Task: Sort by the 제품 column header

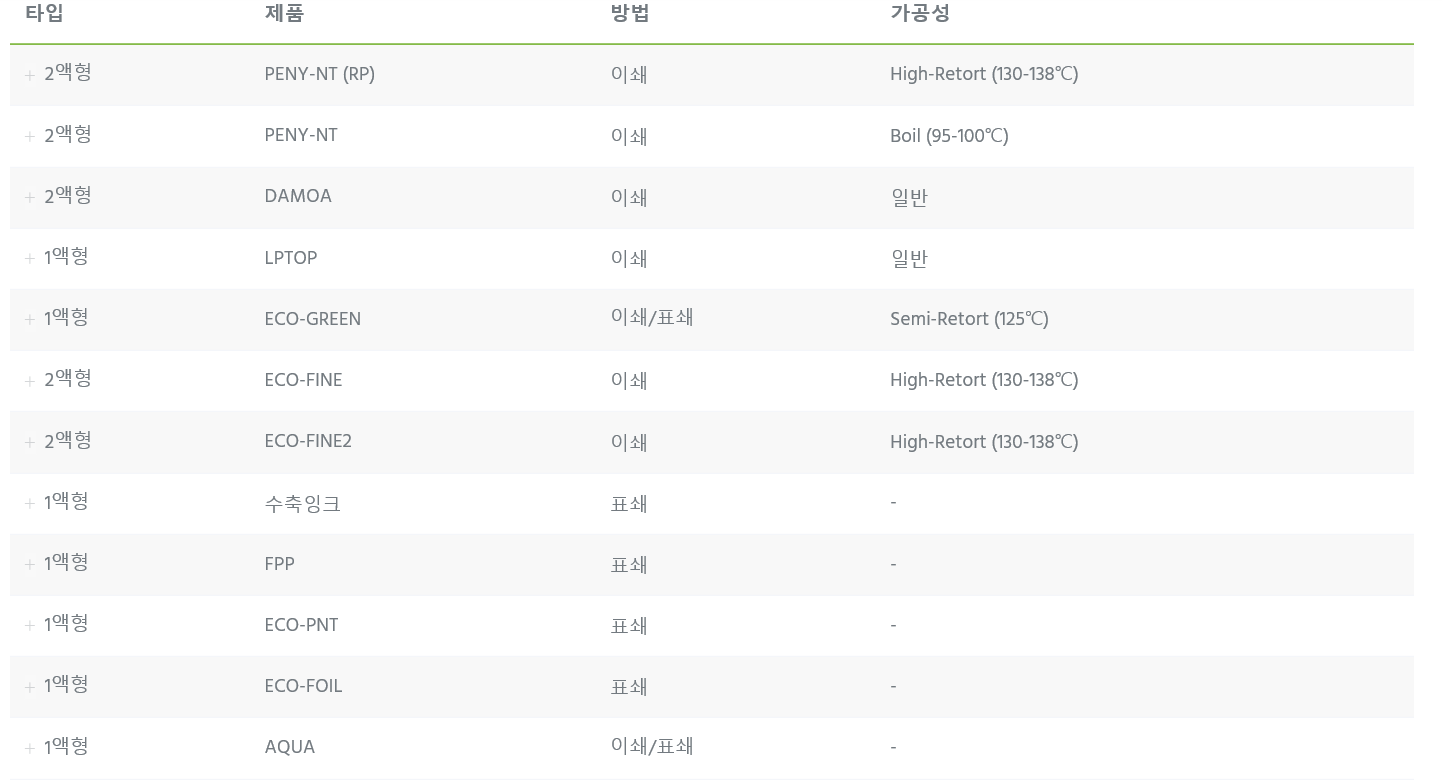Action: 284,13
